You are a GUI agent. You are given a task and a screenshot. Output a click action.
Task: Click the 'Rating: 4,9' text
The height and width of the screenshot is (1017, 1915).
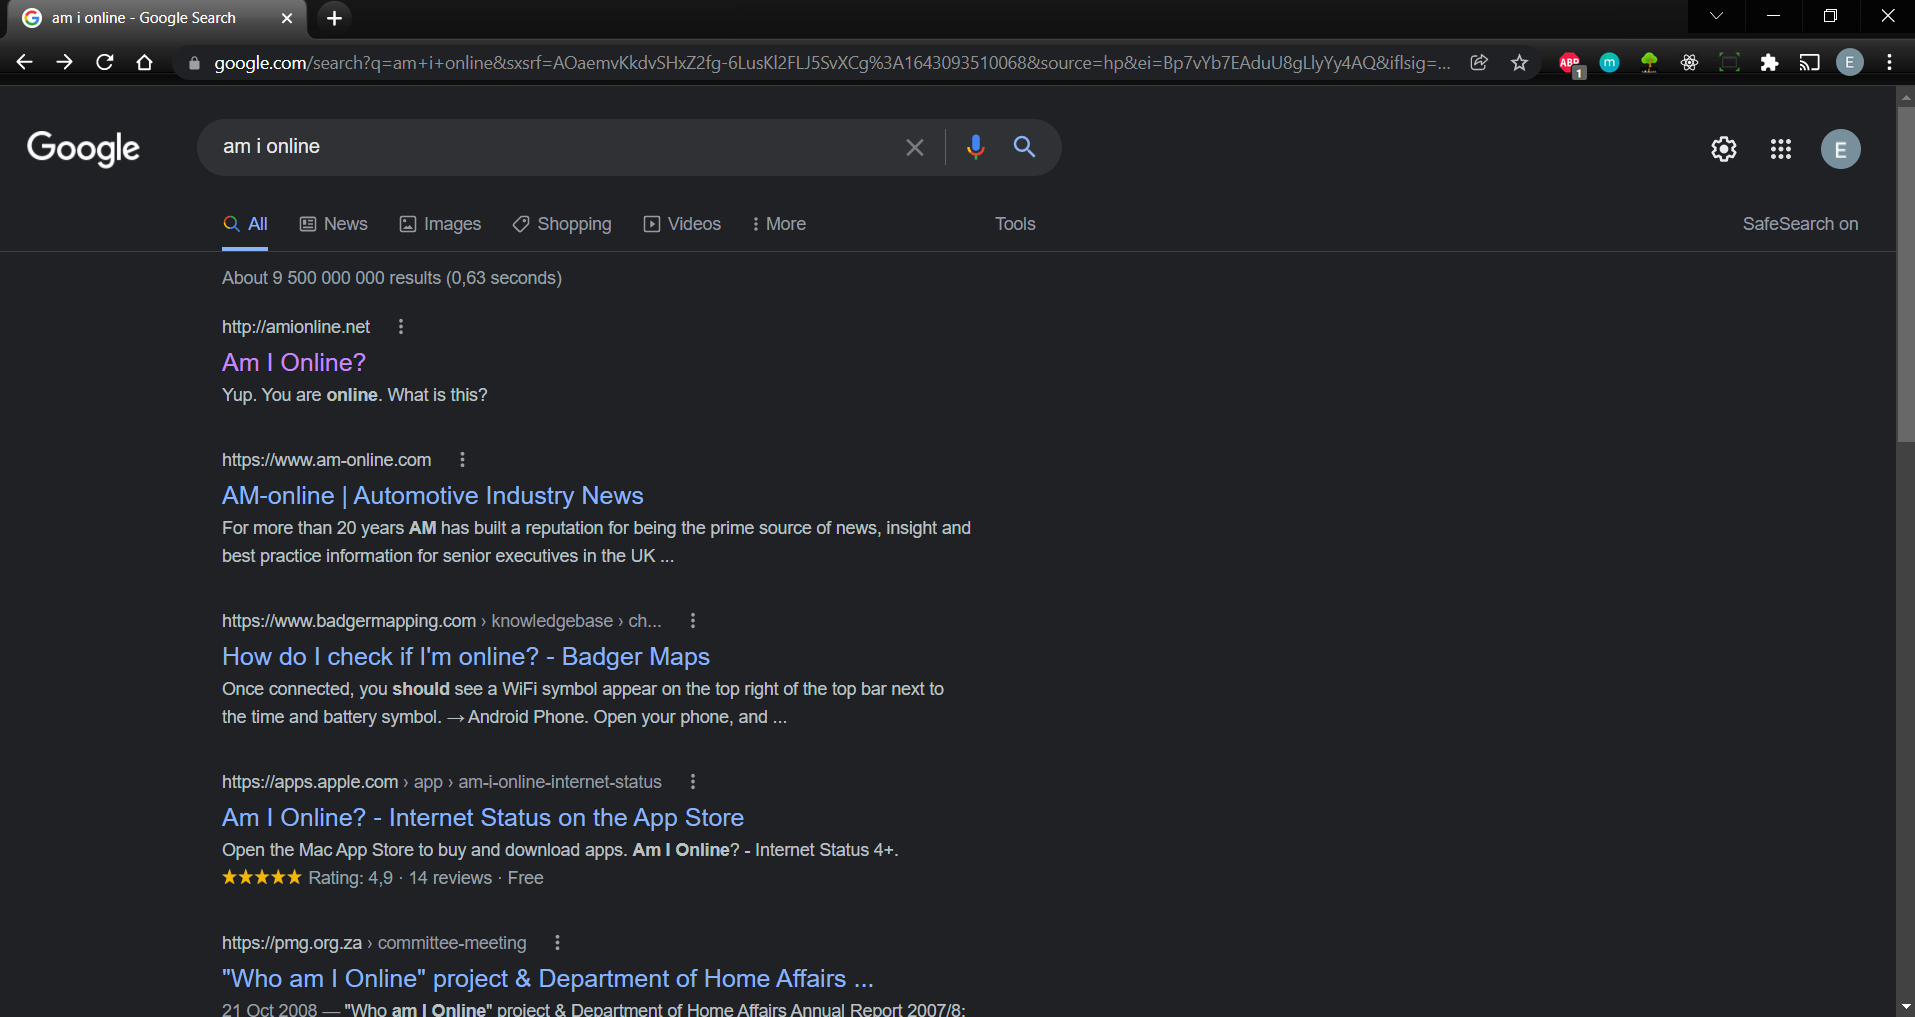coord(350,878)
